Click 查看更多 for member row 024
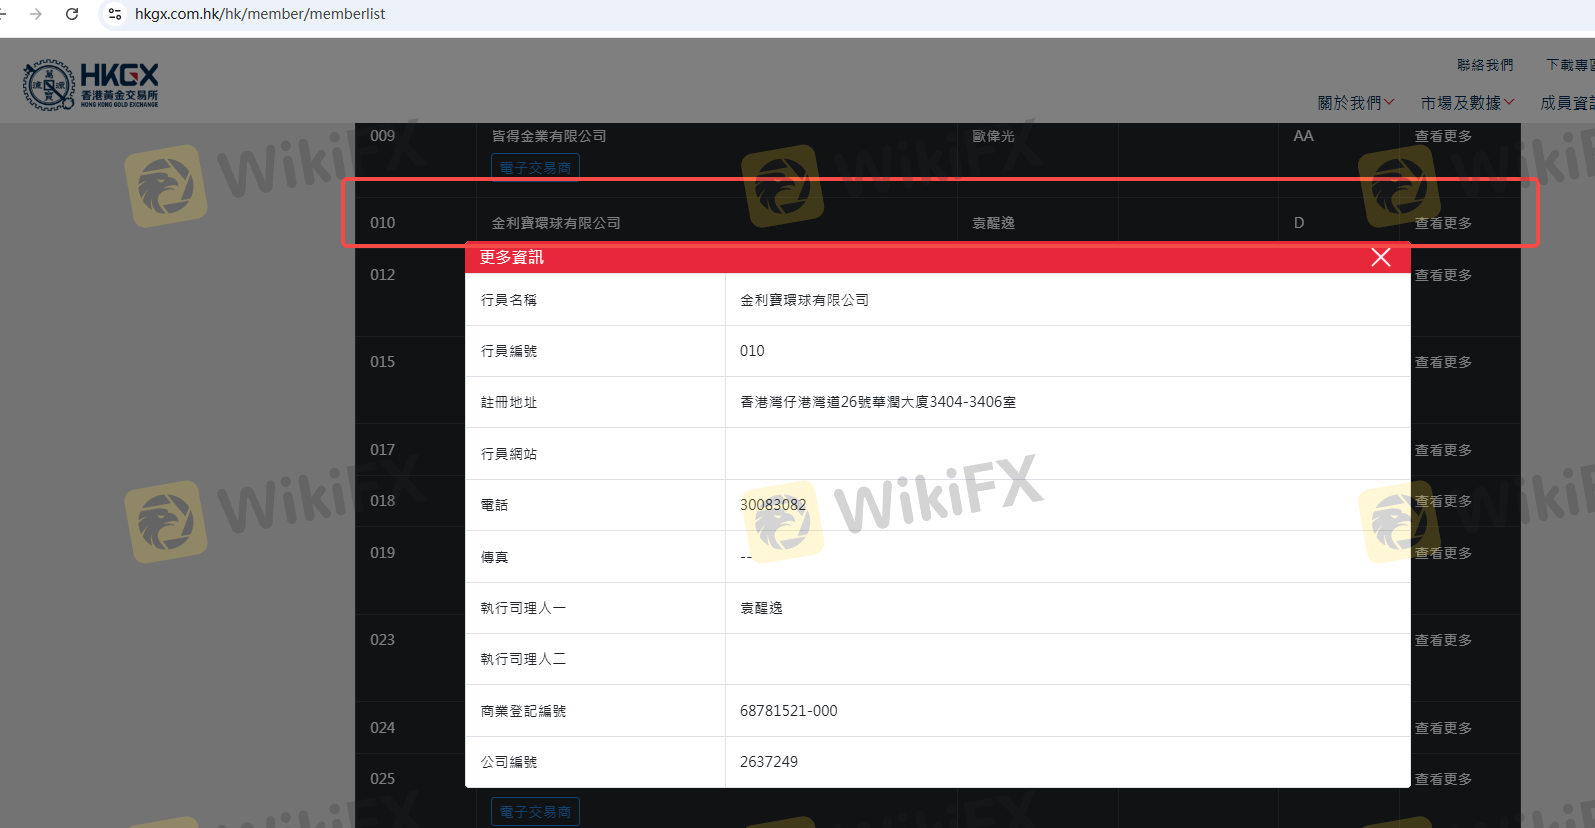 [x=1443, y=728]
